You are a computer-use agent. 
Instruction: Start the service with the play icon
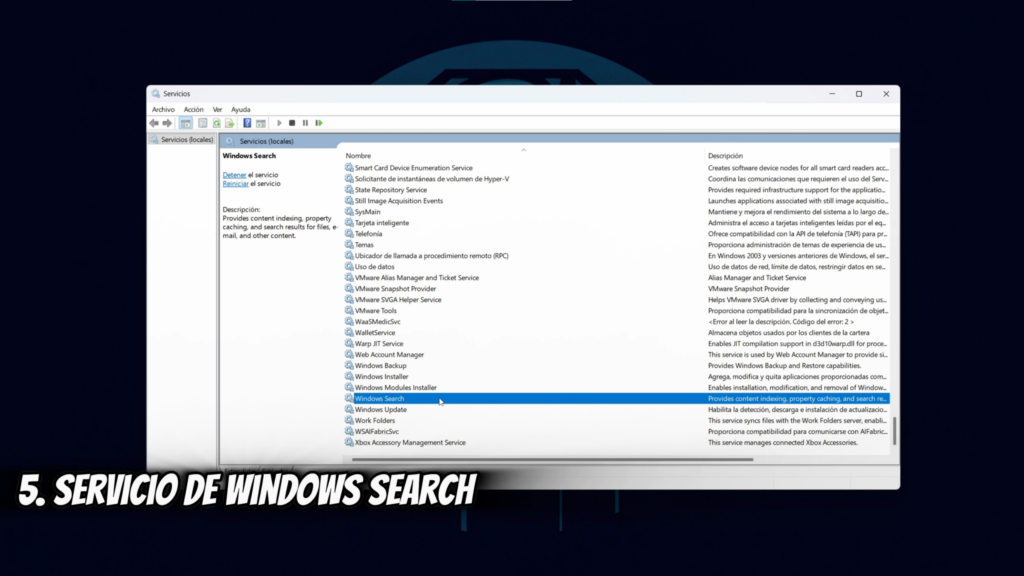point(280,122)
